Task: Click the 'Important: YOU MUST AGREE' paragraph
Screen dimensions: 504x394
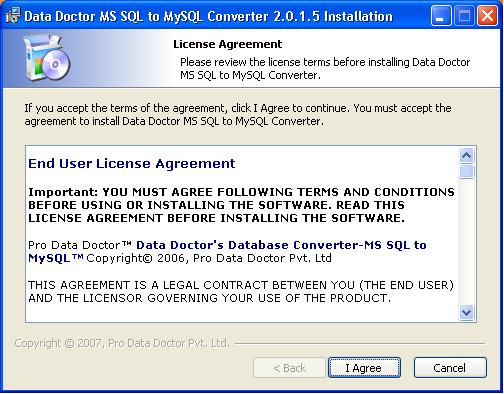Action: click(x=241, y=205)
